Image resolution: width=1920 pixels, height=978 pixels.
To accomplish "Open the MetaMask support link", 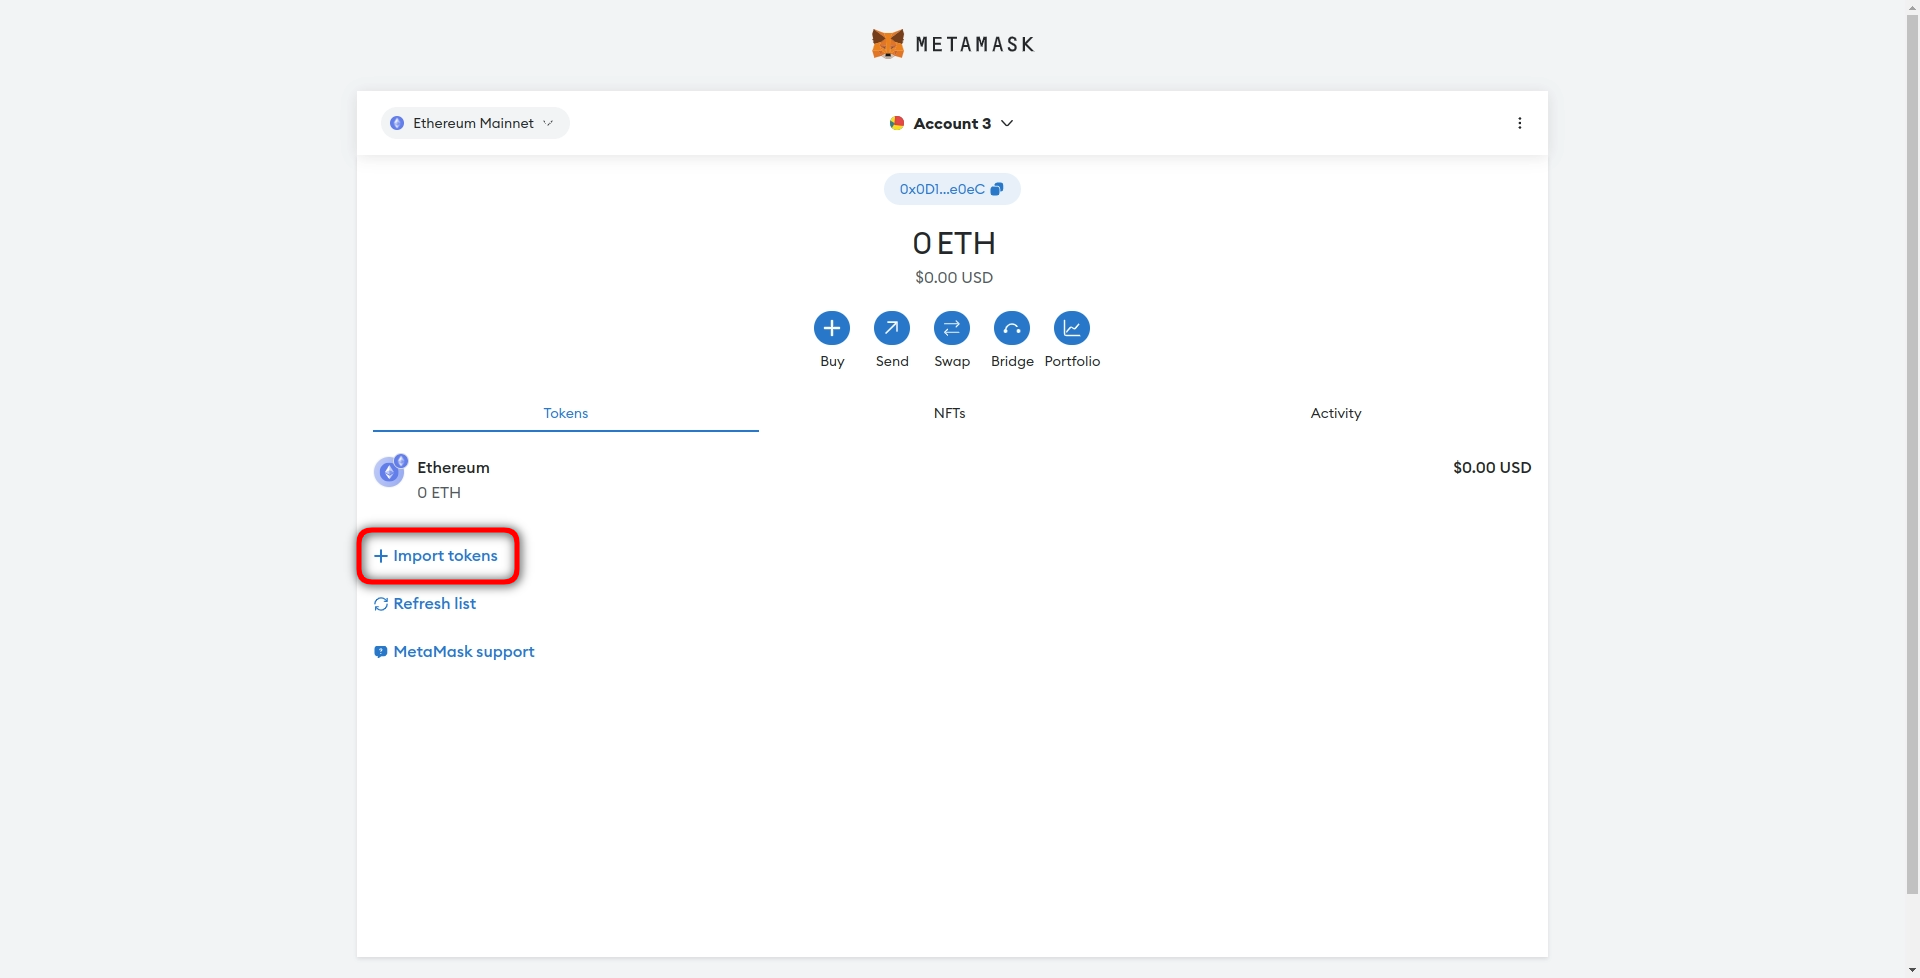I will [454, 651].
